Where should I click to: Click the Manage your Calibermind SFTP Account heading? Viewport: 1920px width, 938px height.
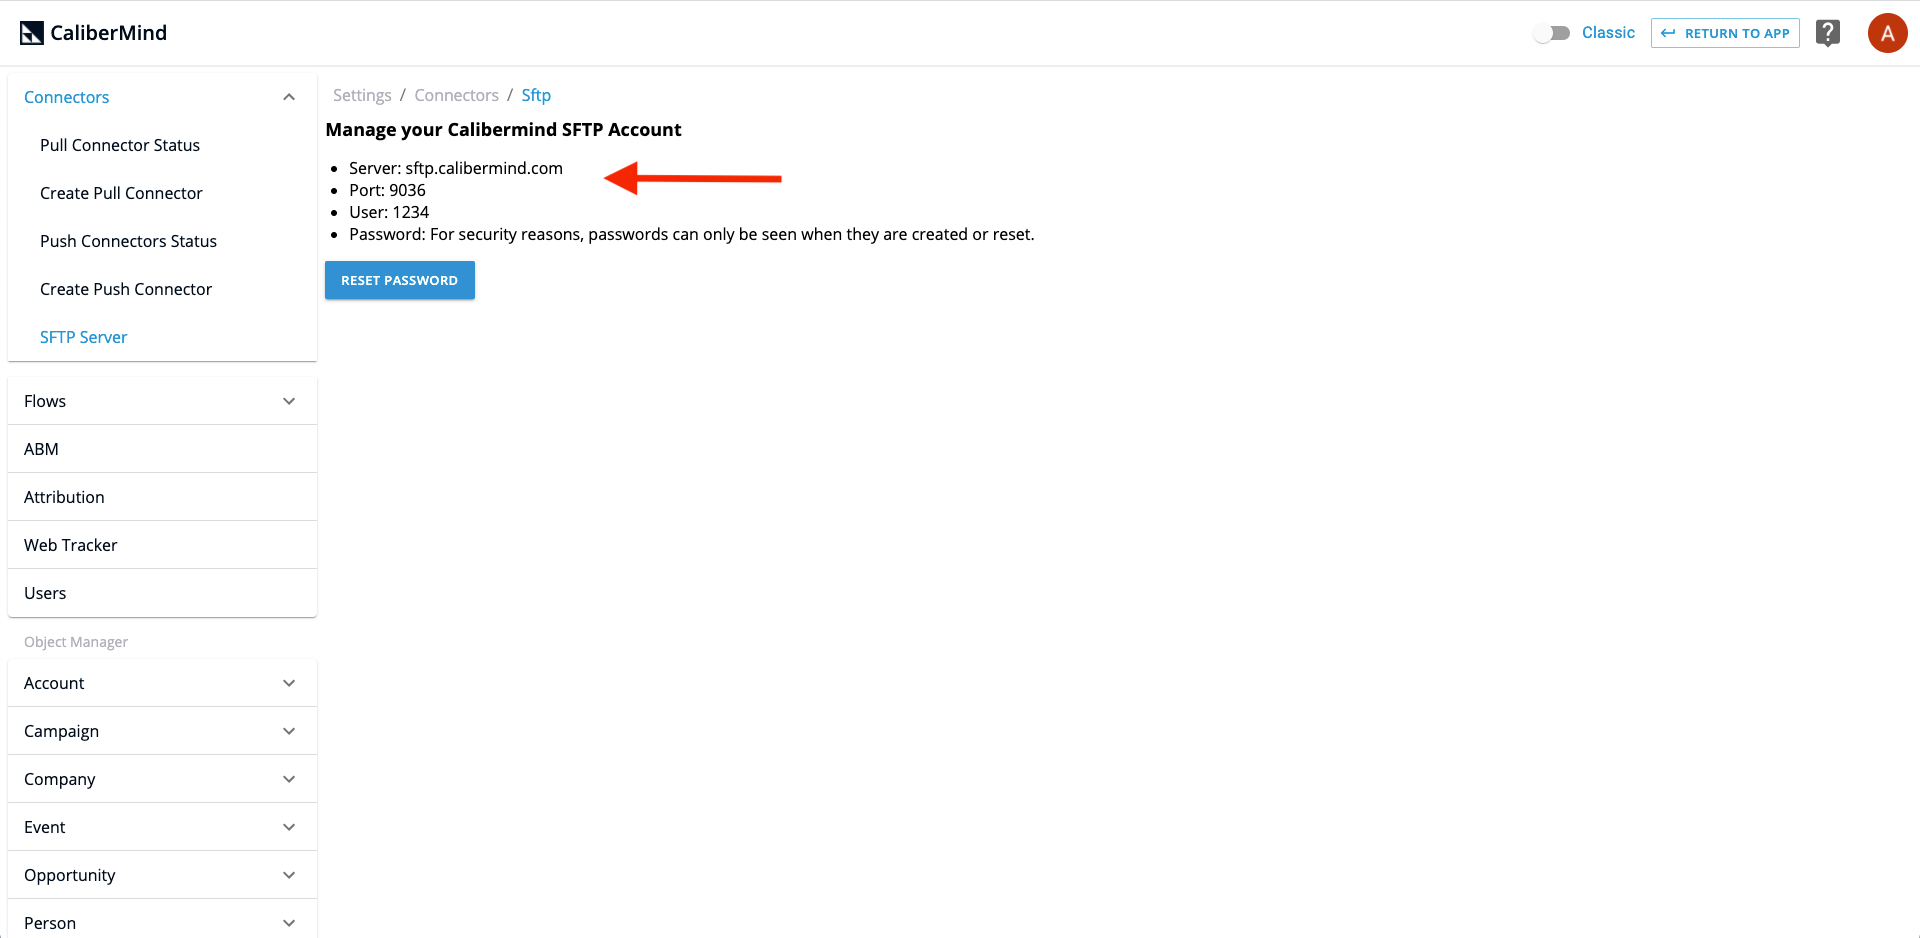(503, 129)
